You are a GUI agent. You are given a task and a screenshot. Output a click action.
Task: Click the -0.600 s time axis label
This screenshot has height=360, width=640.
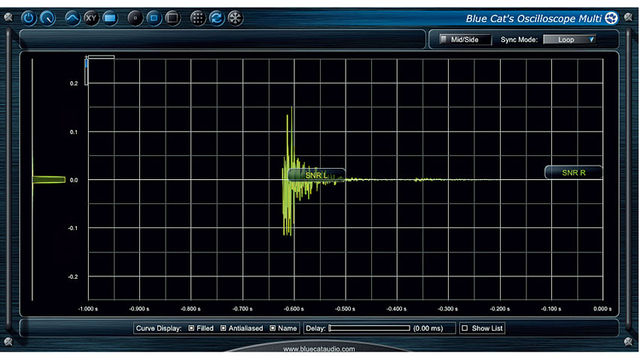tap(294, 309)
